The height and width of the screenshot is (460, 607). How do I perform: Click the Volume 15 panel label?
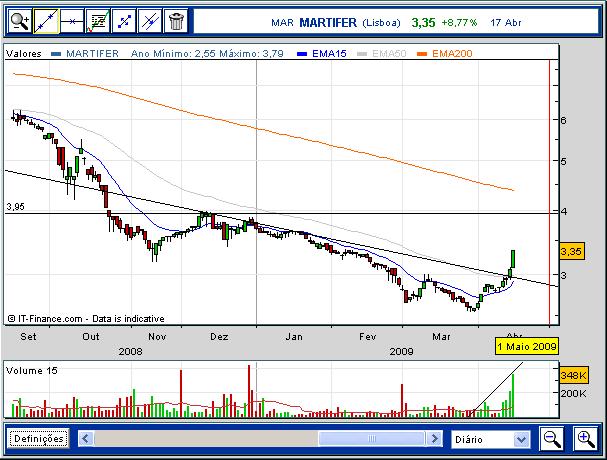pyautogui.click(x=32, y=371)
